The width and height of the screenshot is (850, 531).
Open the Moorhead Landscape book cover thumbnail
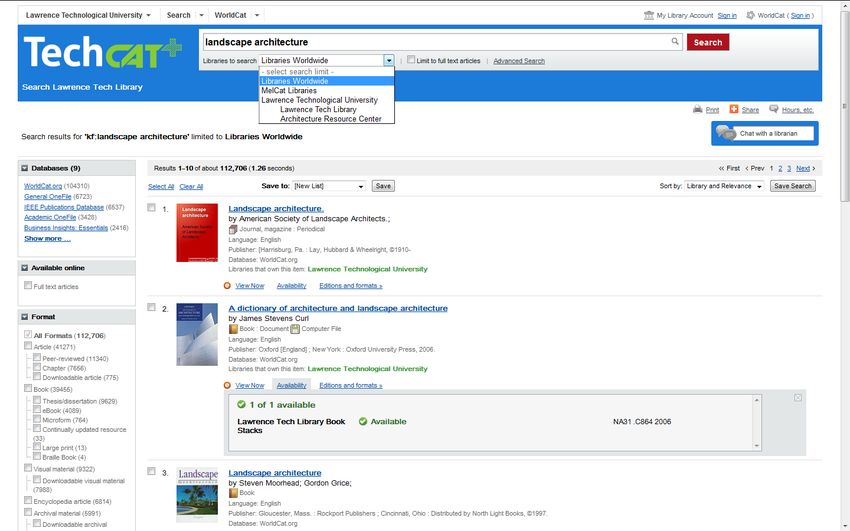coord(197,495)
